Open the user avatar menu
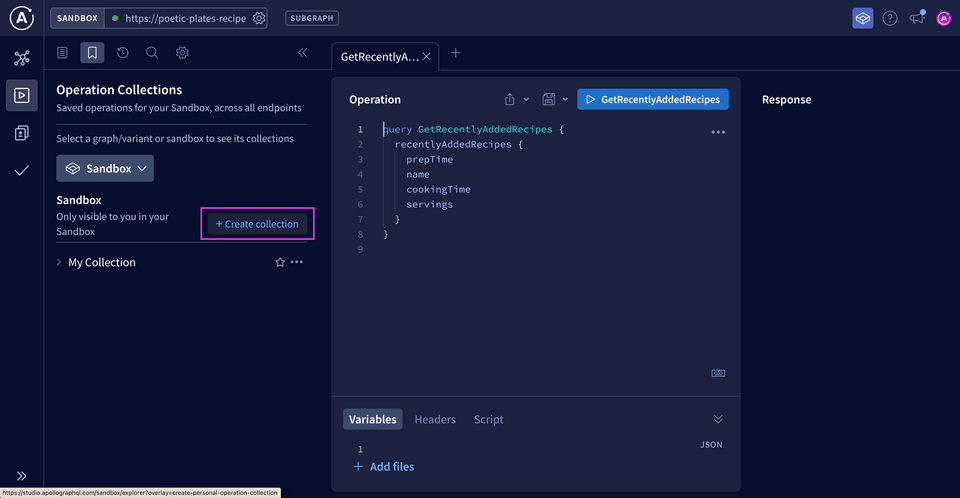The image size is (960, 498). (x=943, y=18)
